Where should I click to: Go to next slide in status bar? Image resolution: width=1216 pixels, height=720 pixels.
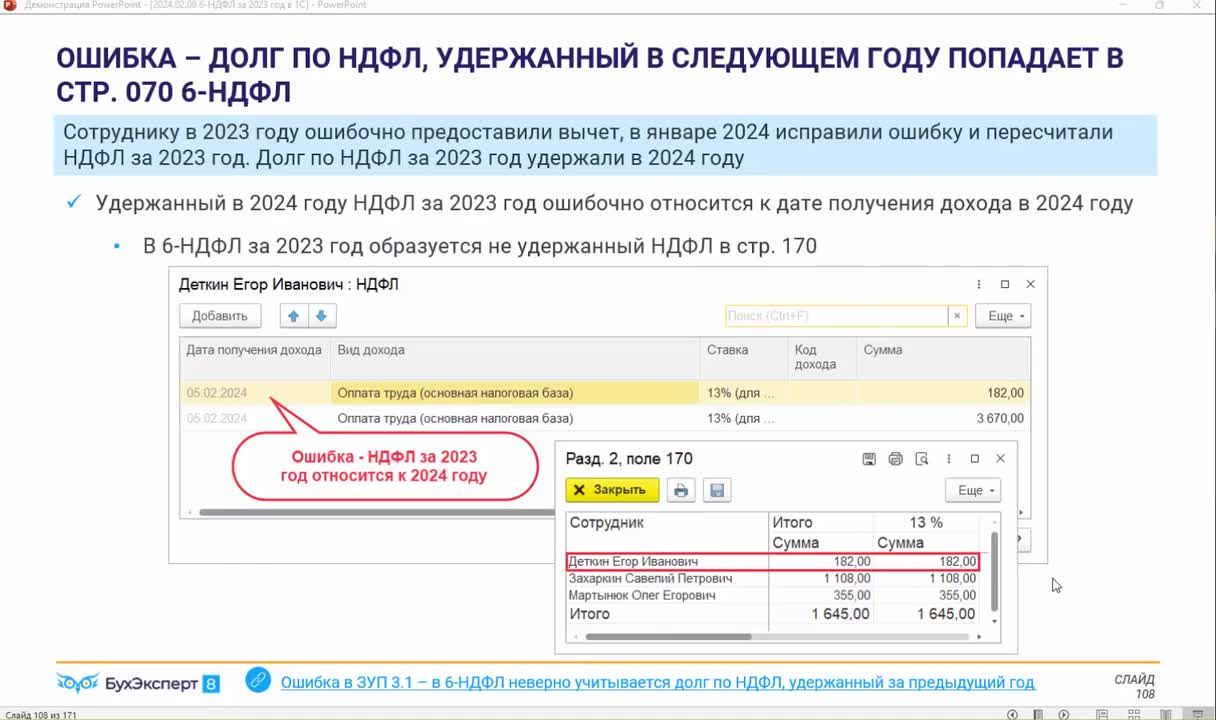tap(1063, 714)
